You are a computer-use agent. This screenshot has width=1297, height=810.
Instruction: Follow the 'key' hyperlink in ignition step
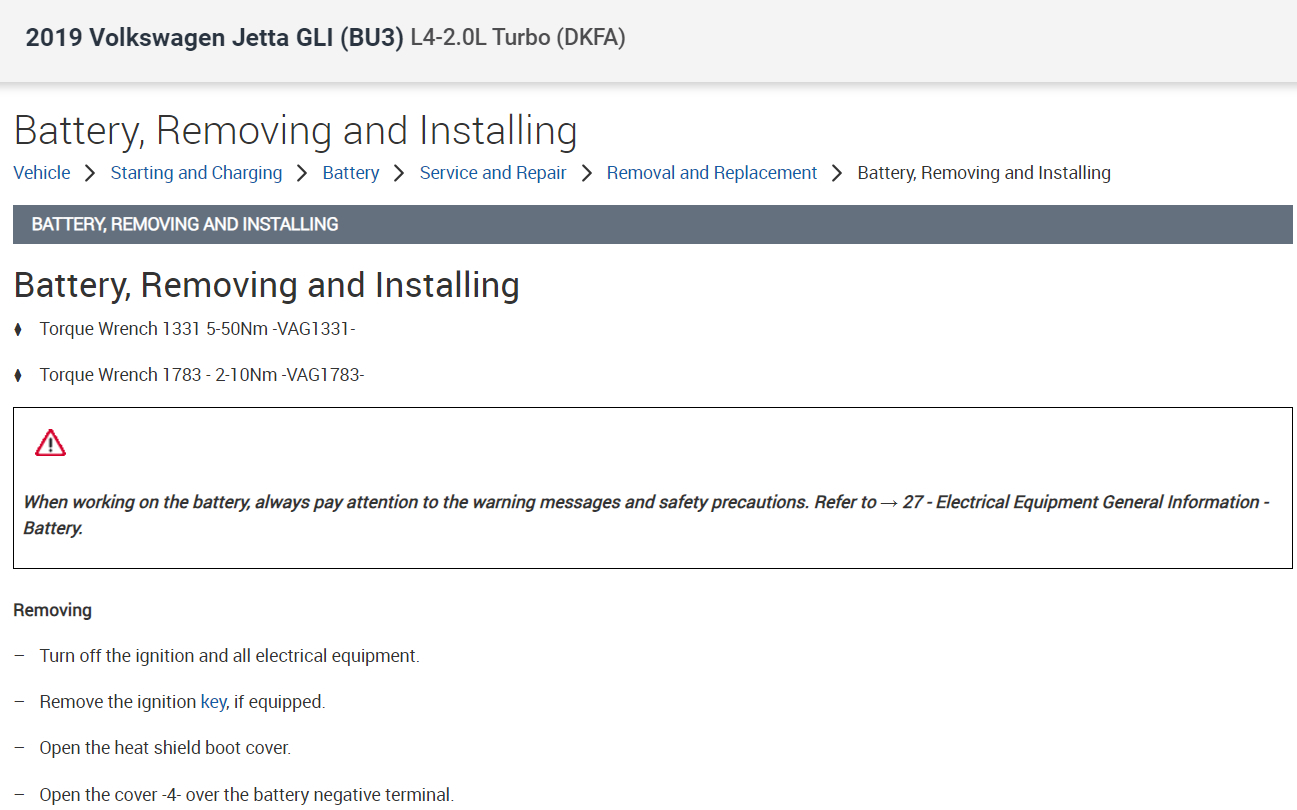tap(213, 702)
